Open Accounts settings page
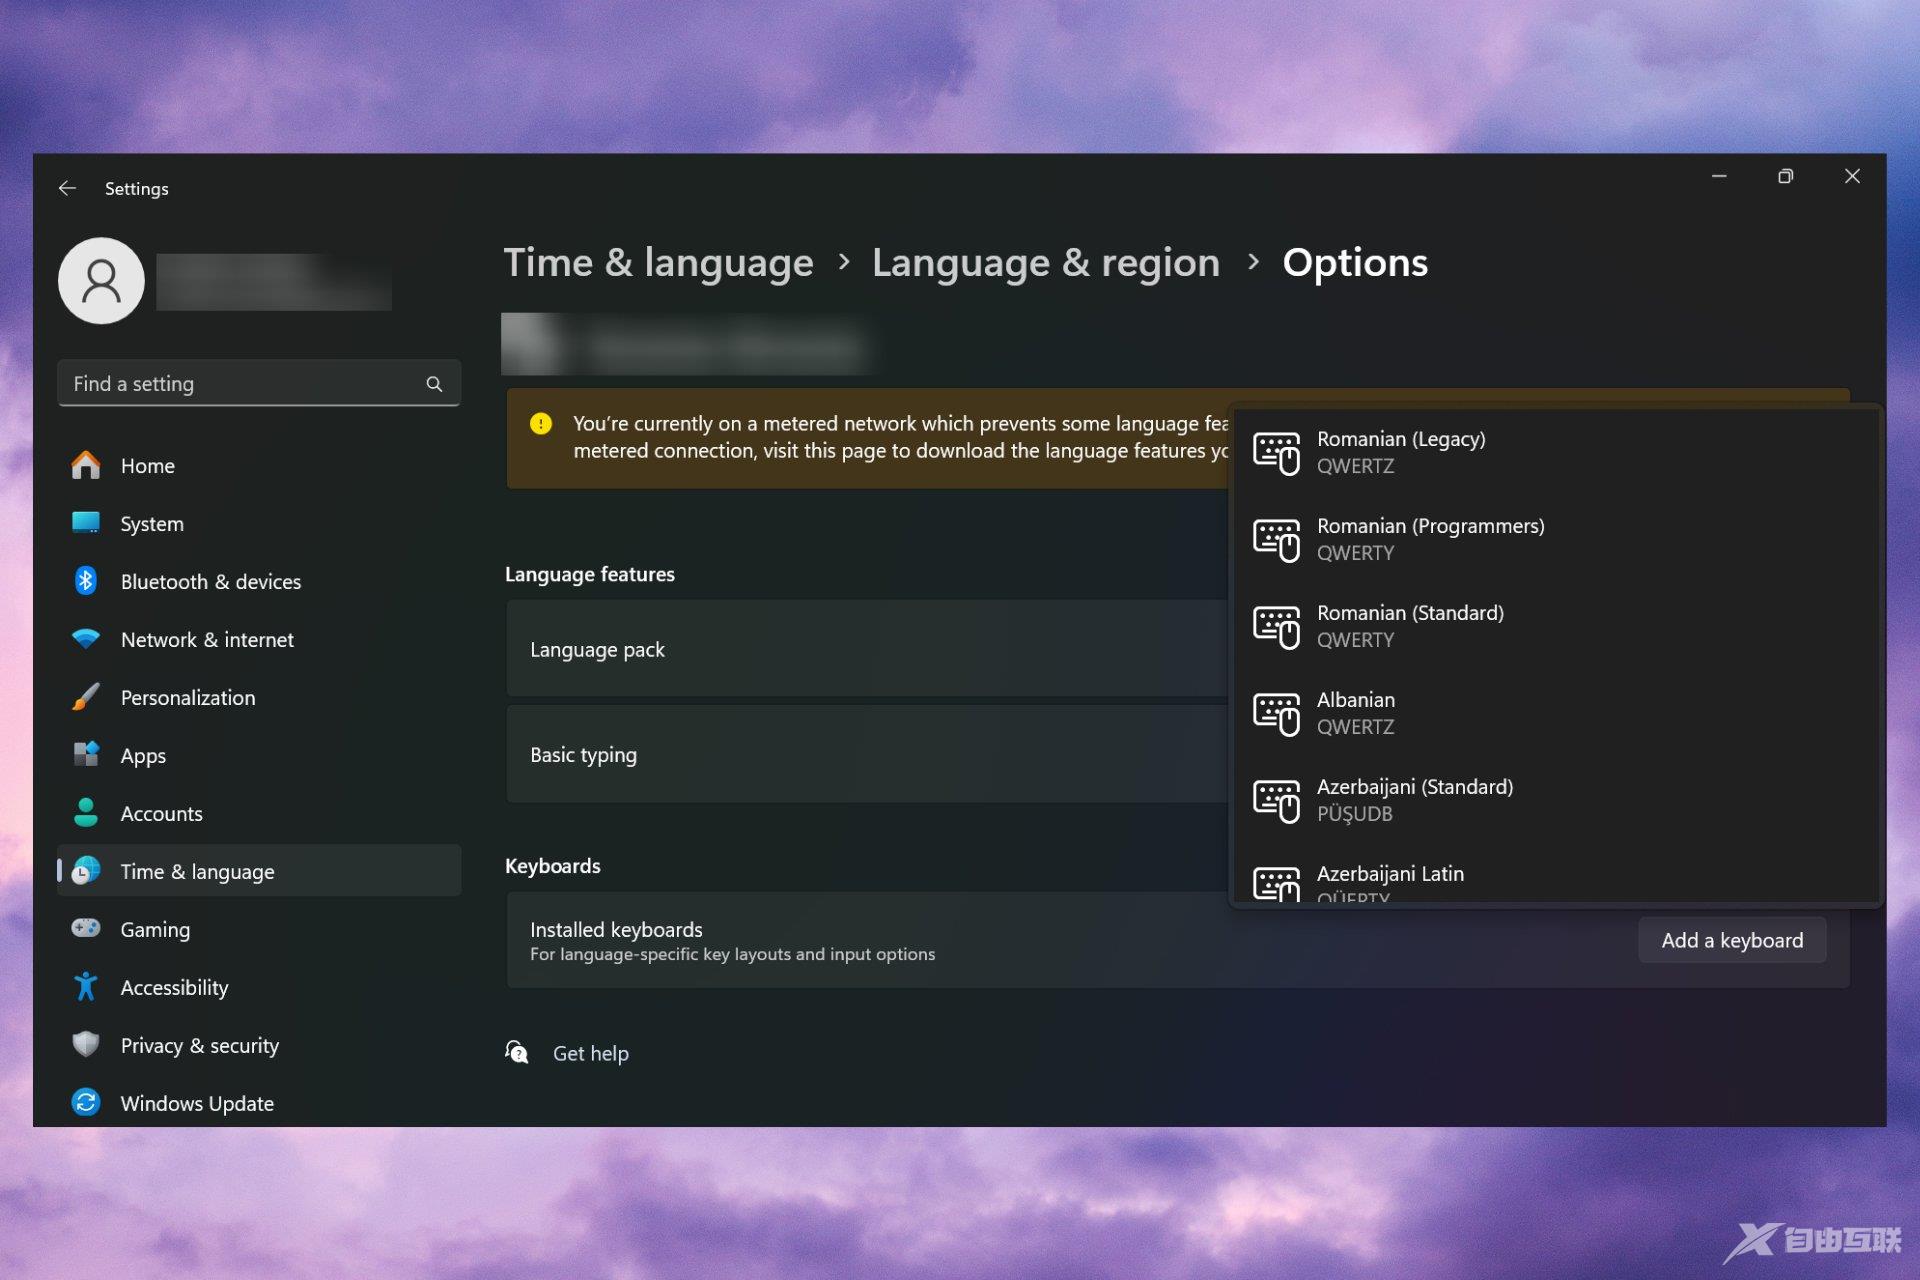The height and width of the screenshot is (1280, 1920). click(259, 814)
